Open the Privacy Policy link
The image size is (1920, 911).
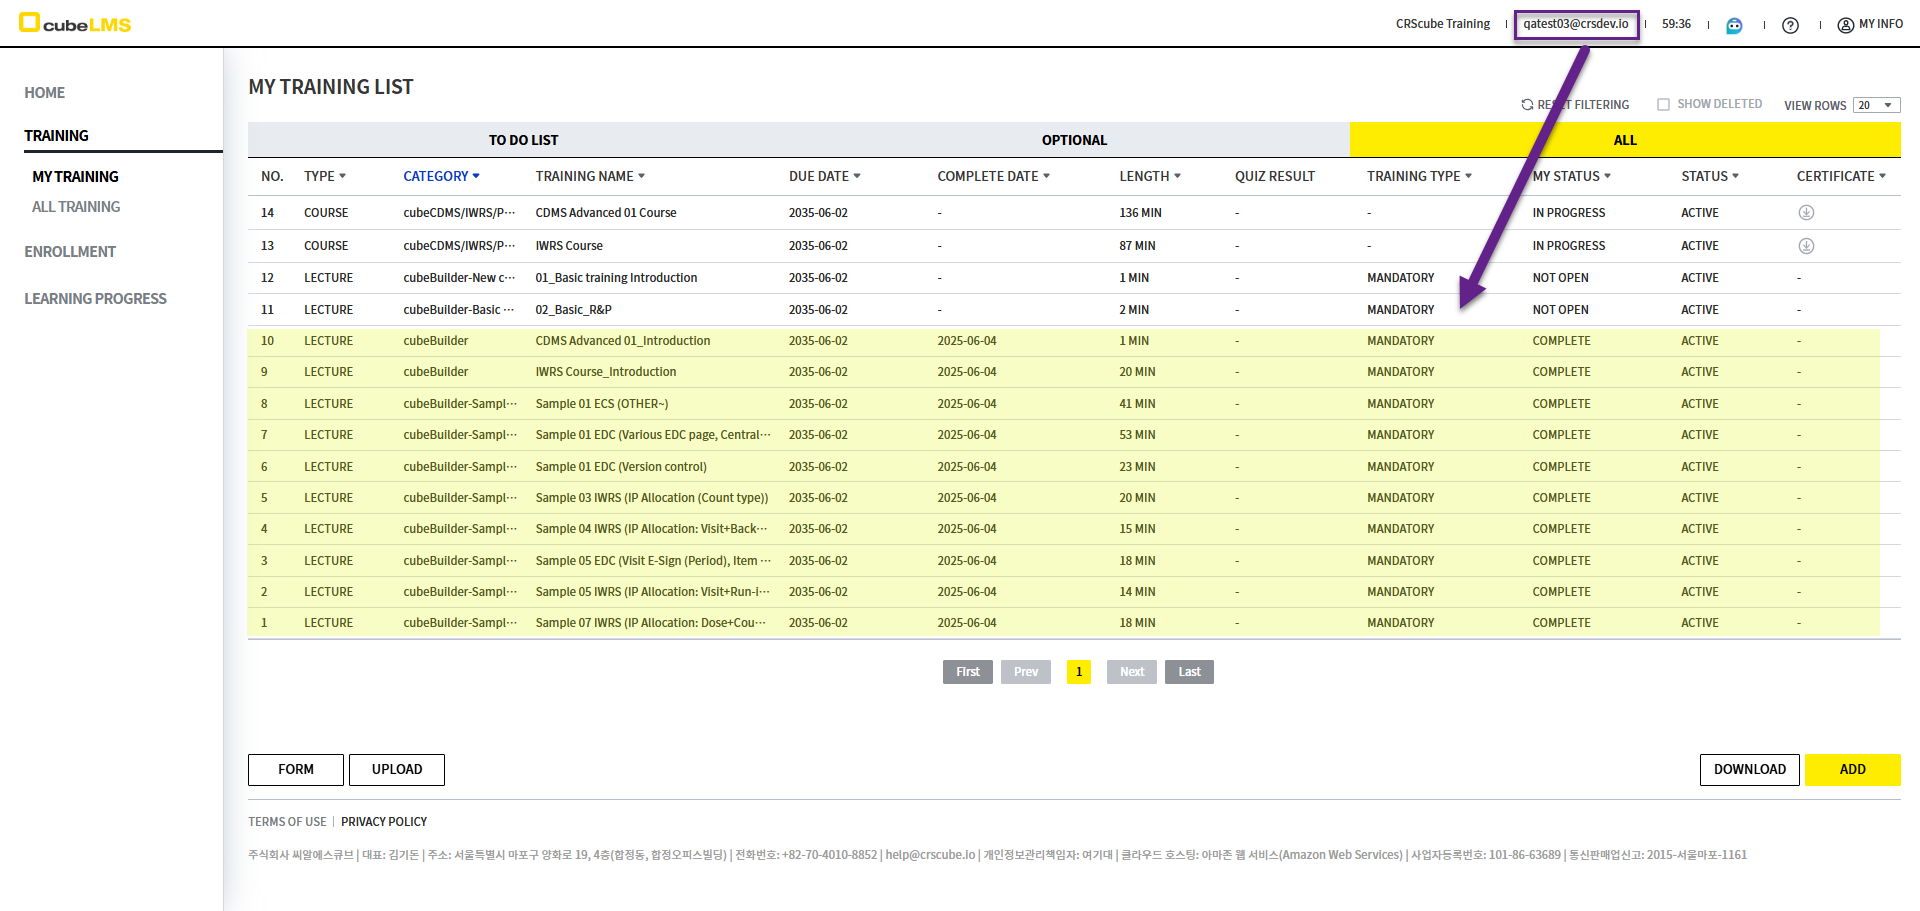coord(384,822)
